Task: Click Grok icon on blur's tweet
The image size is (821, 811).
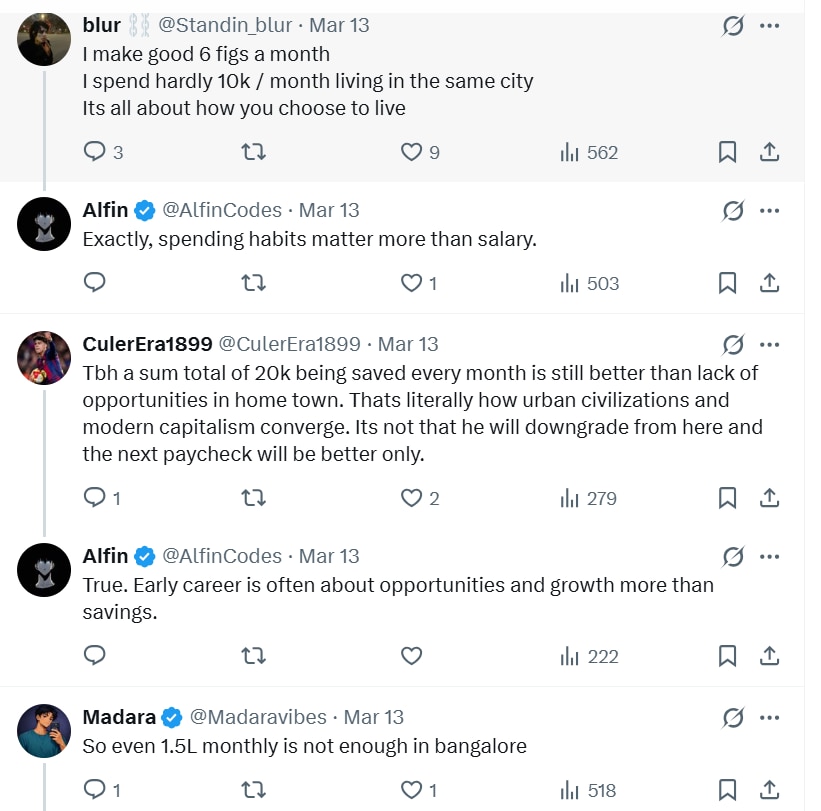Action: pos(733,26)
